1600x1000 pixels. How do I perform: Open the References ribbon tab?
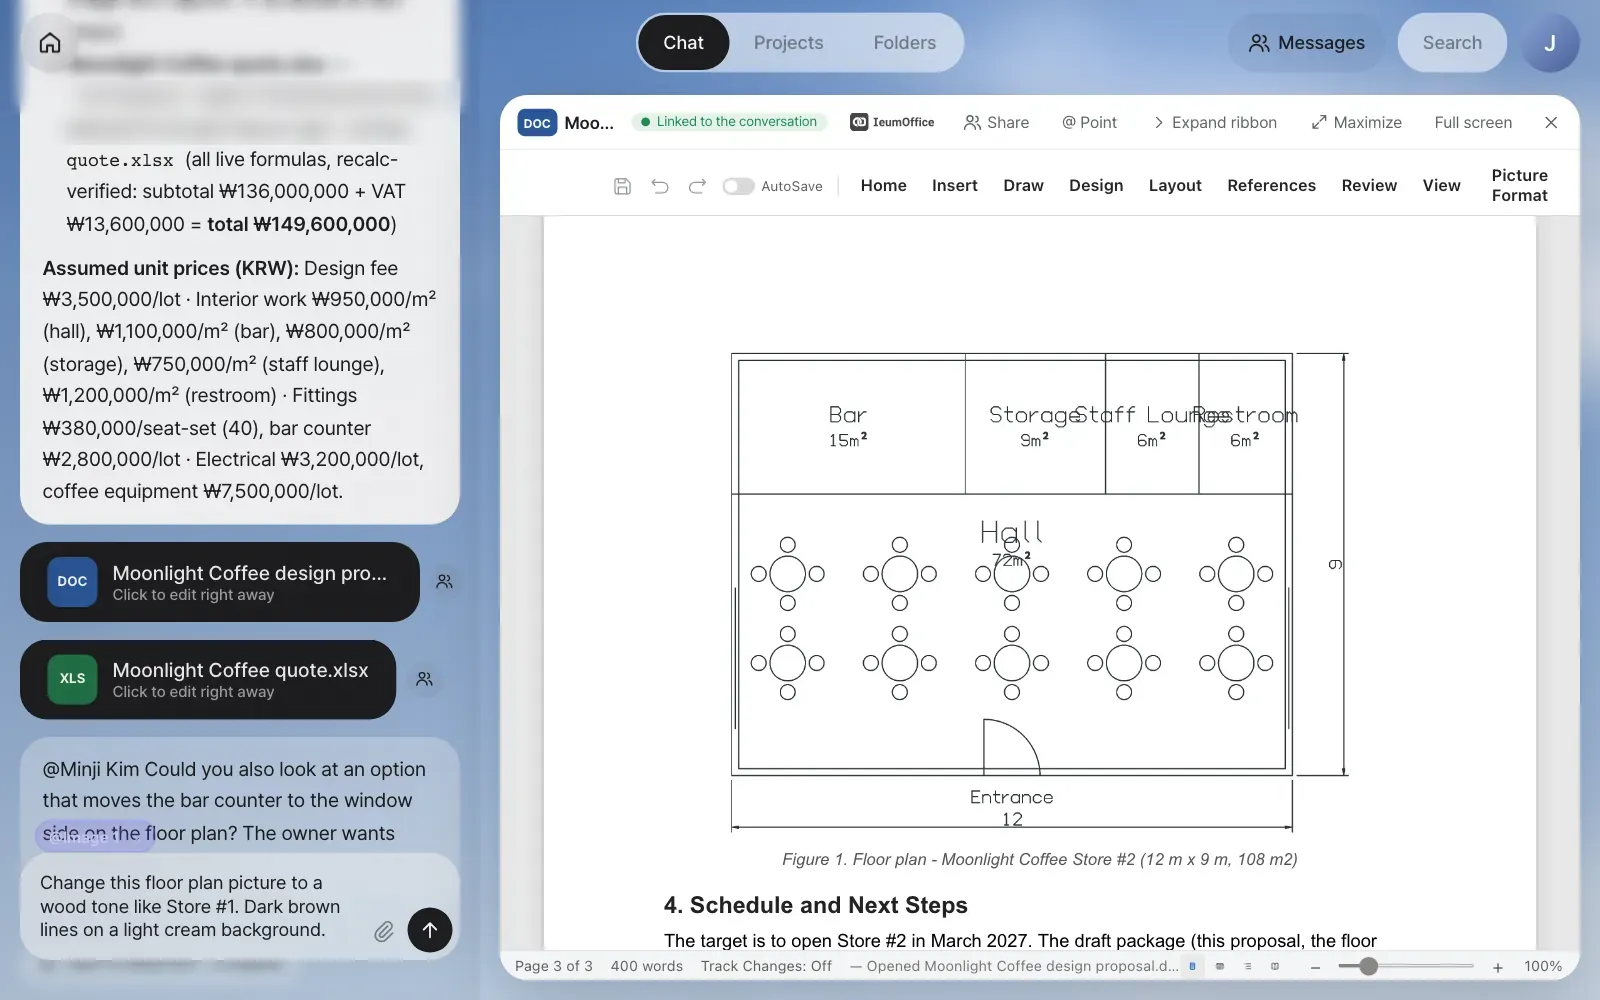click(x=1272, y=185)
